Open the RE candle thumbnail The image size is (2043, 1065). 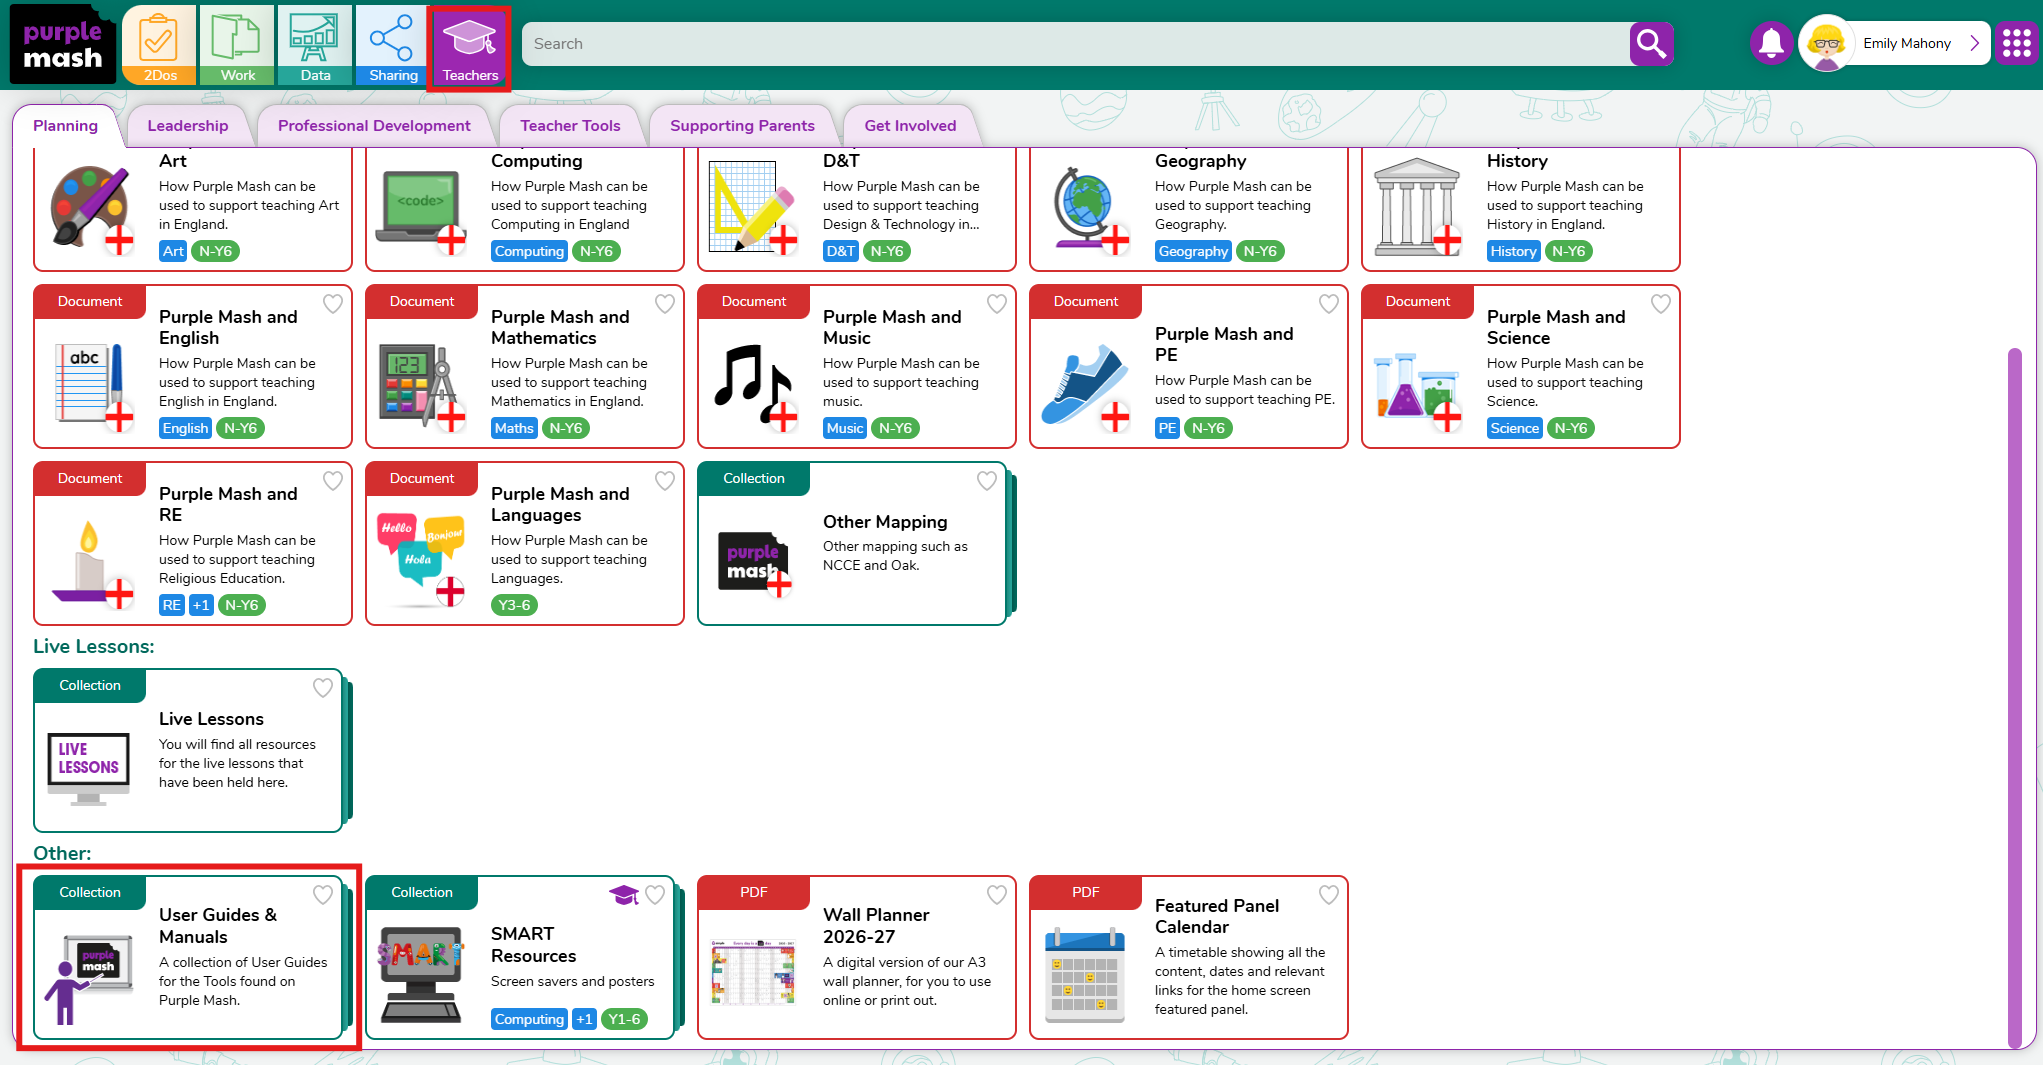tap(92, 564)
